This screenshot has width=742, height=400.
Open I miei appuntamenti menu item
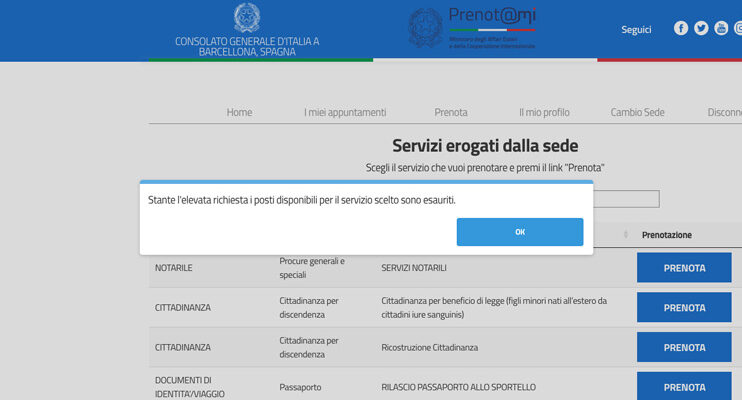[x=345, y=112]
